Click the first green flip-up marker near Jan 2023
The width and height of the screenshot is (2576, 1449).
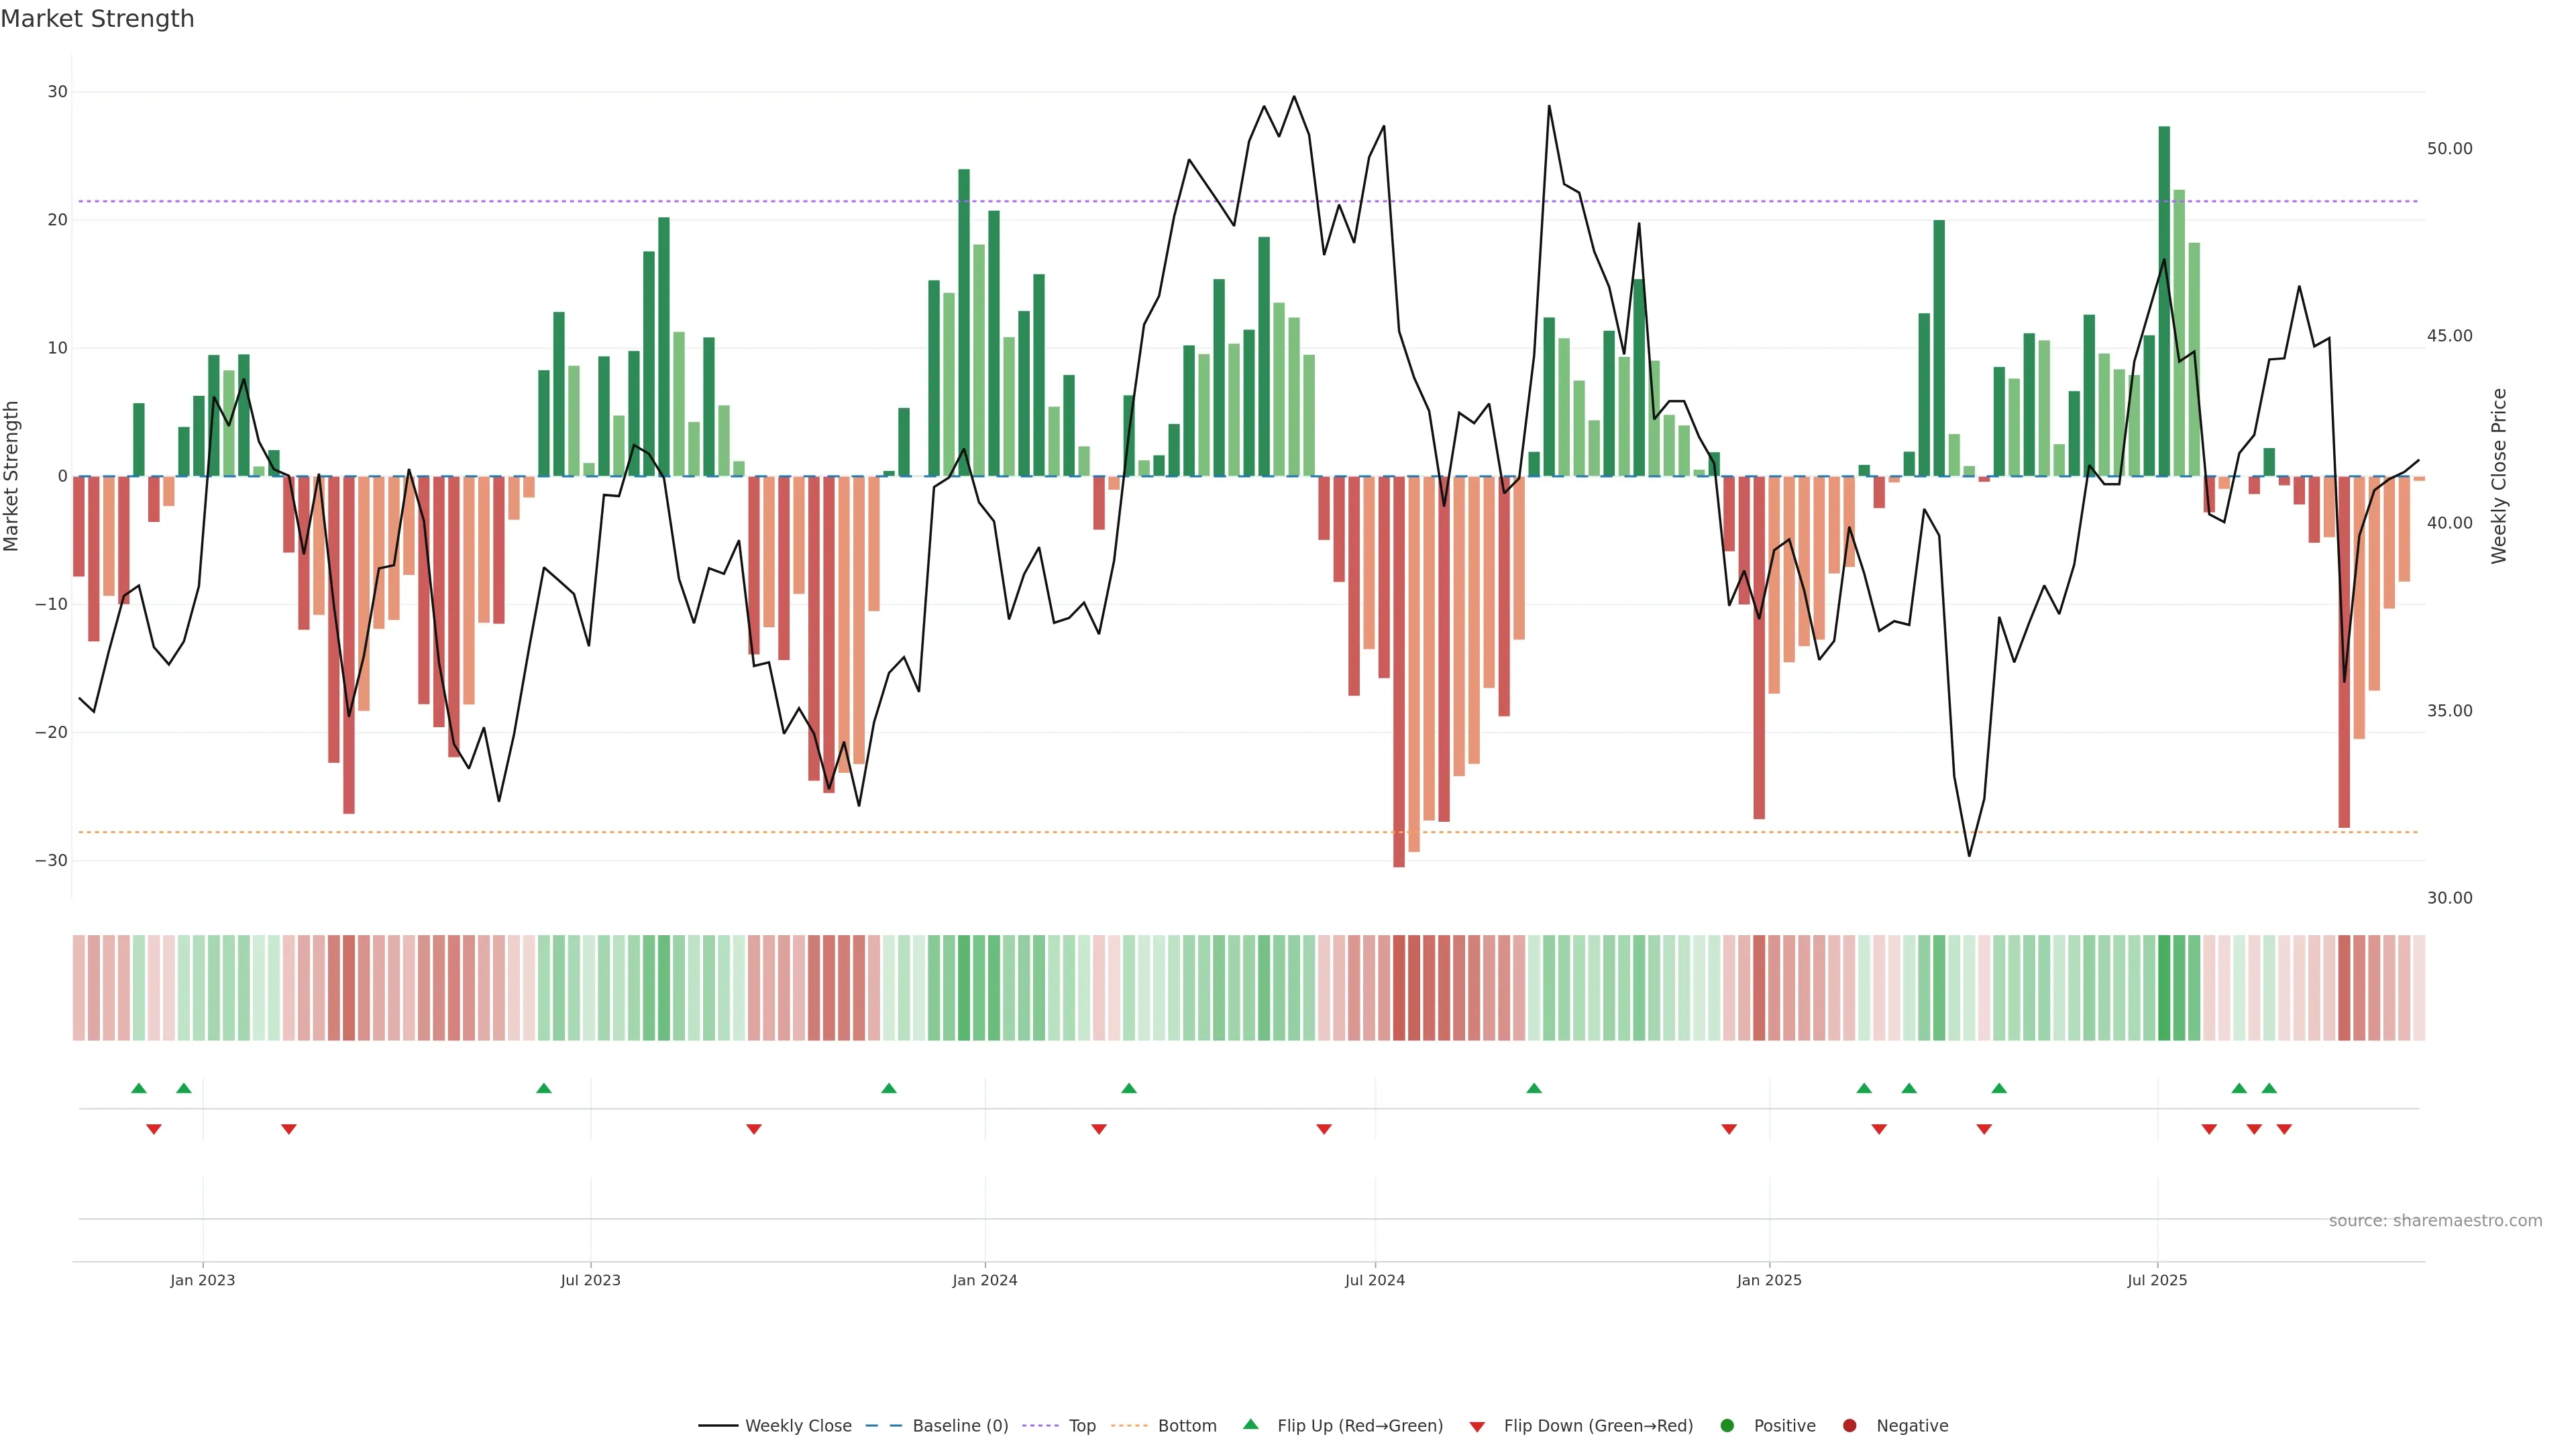tap(139, 1088)
